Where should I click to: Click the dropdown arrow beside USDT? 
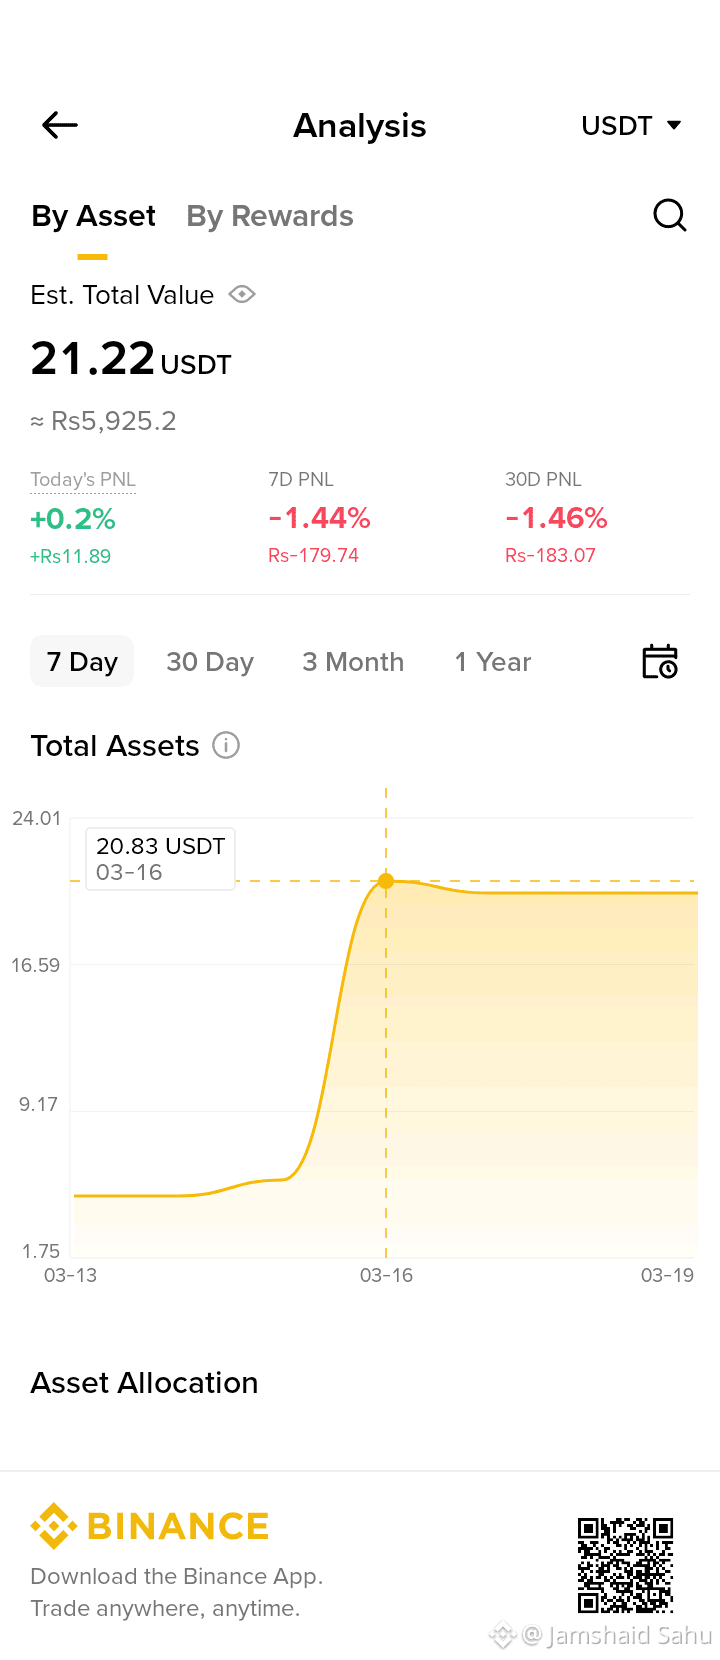(x=674, y=126)
